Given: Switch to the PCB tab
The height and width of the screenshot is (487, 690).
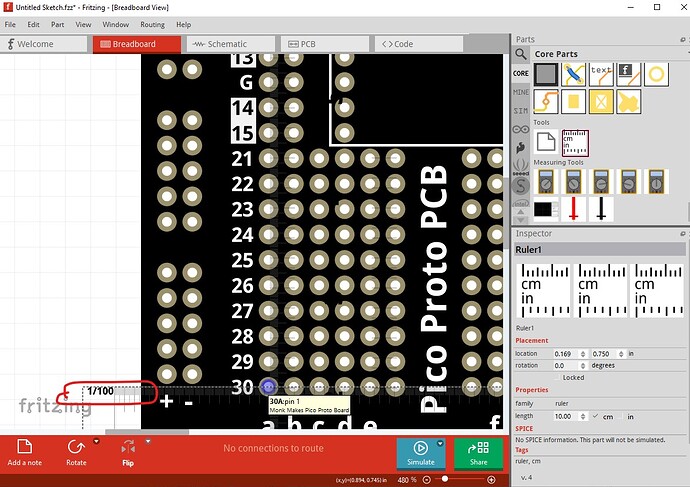Looking at the screenshot, I should pyautogui.click(x=325, y=44).
